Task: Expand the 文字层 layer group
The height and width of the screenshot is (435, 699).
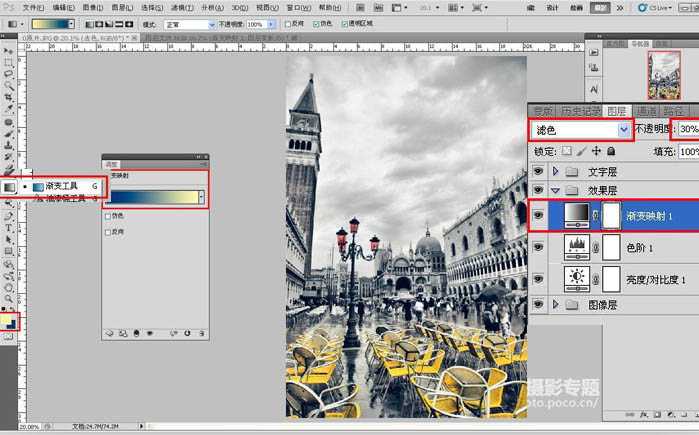Action: [554, 170]
